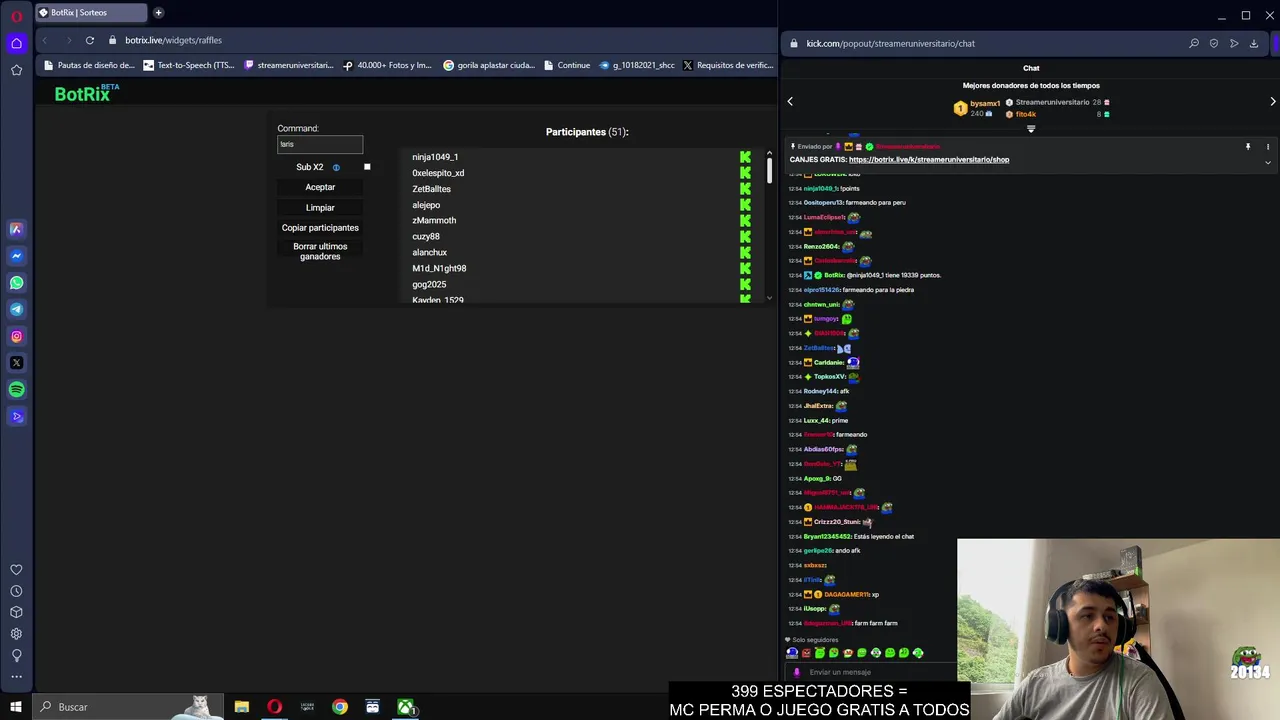Open history clock icon in Opera sidebar
Screen dimensions: 1280x720
16,591
